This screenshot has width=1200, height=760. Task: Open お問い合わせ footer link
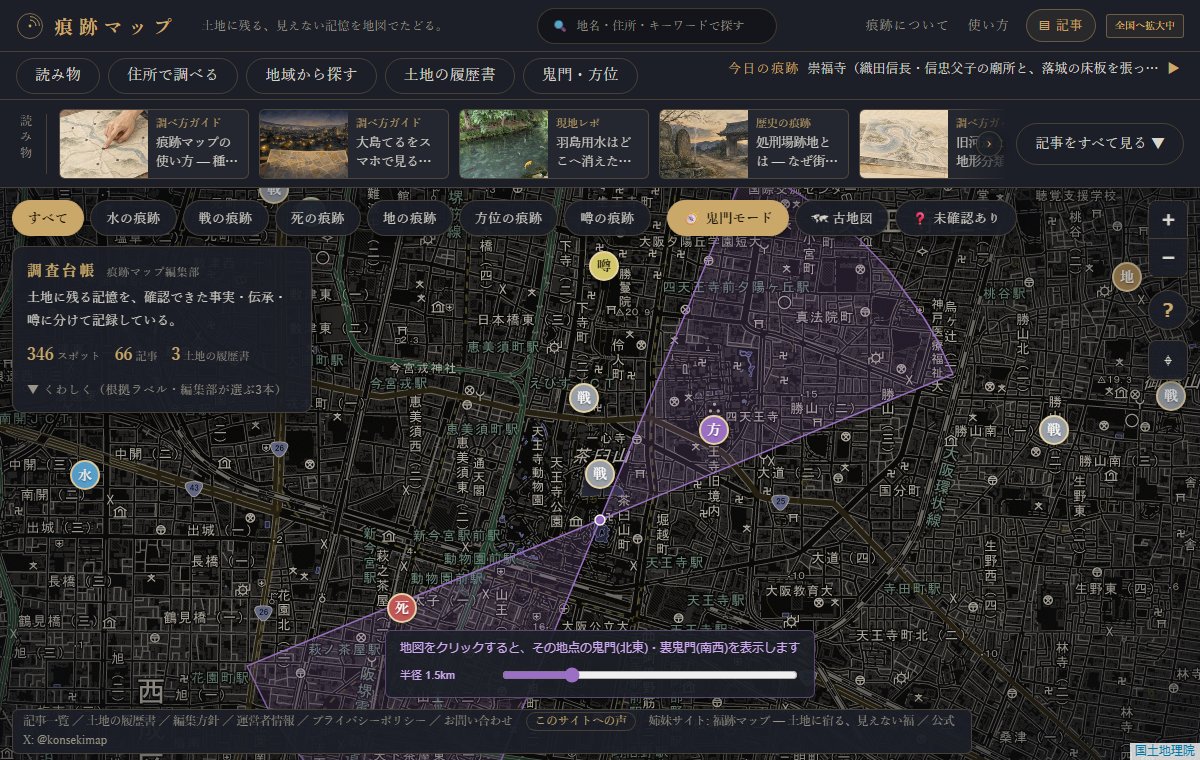coord(479,720)
